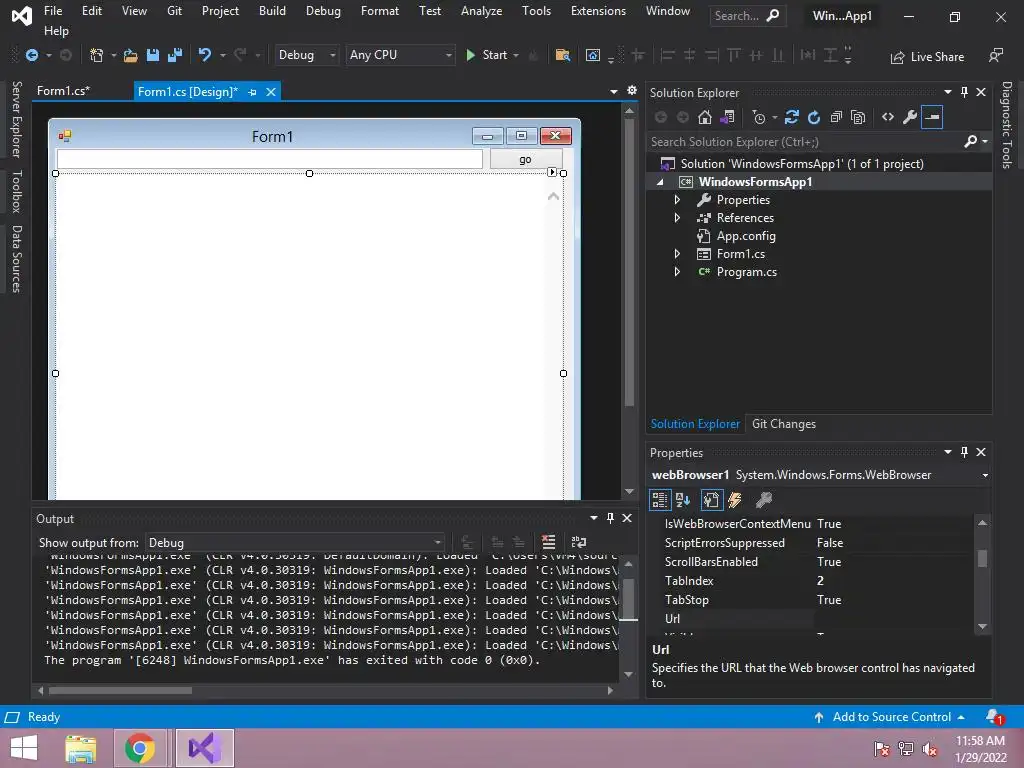The width and height of the screenshot is (1024, 768).
Task: Toggle pin on Form1.cs [Design] tab
Action: (252, 92)
